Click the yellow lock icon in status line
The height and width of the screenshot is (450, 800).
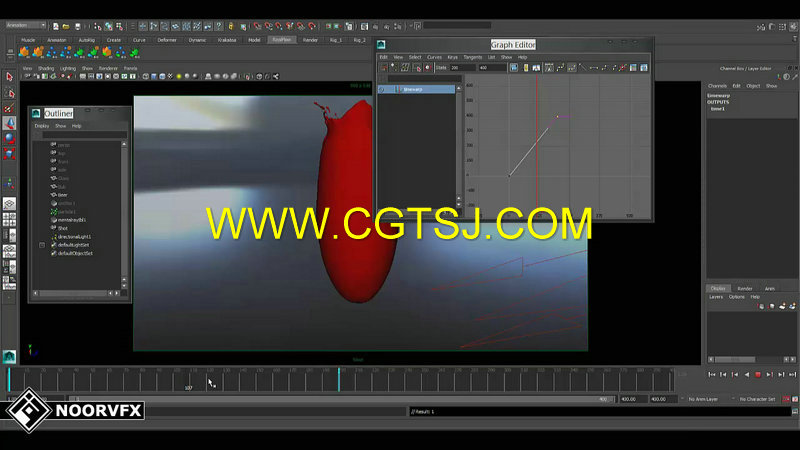point(231,26)
